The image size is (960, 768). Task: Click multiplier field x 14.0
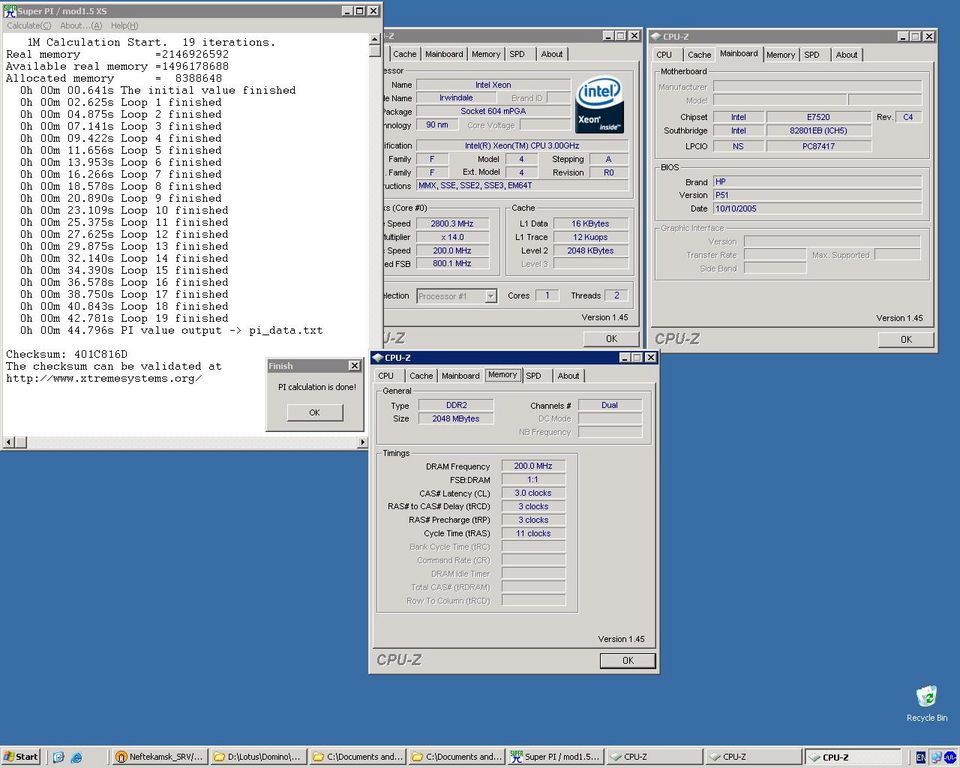452,237
